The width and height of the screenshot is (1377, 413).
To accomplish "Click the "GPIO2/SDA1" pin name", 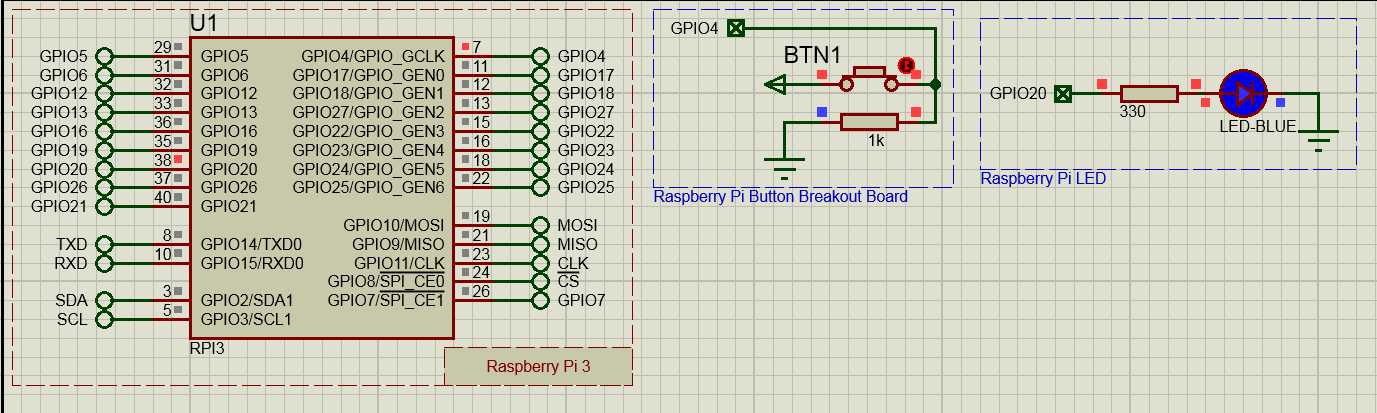I will [x=247, y=300].
